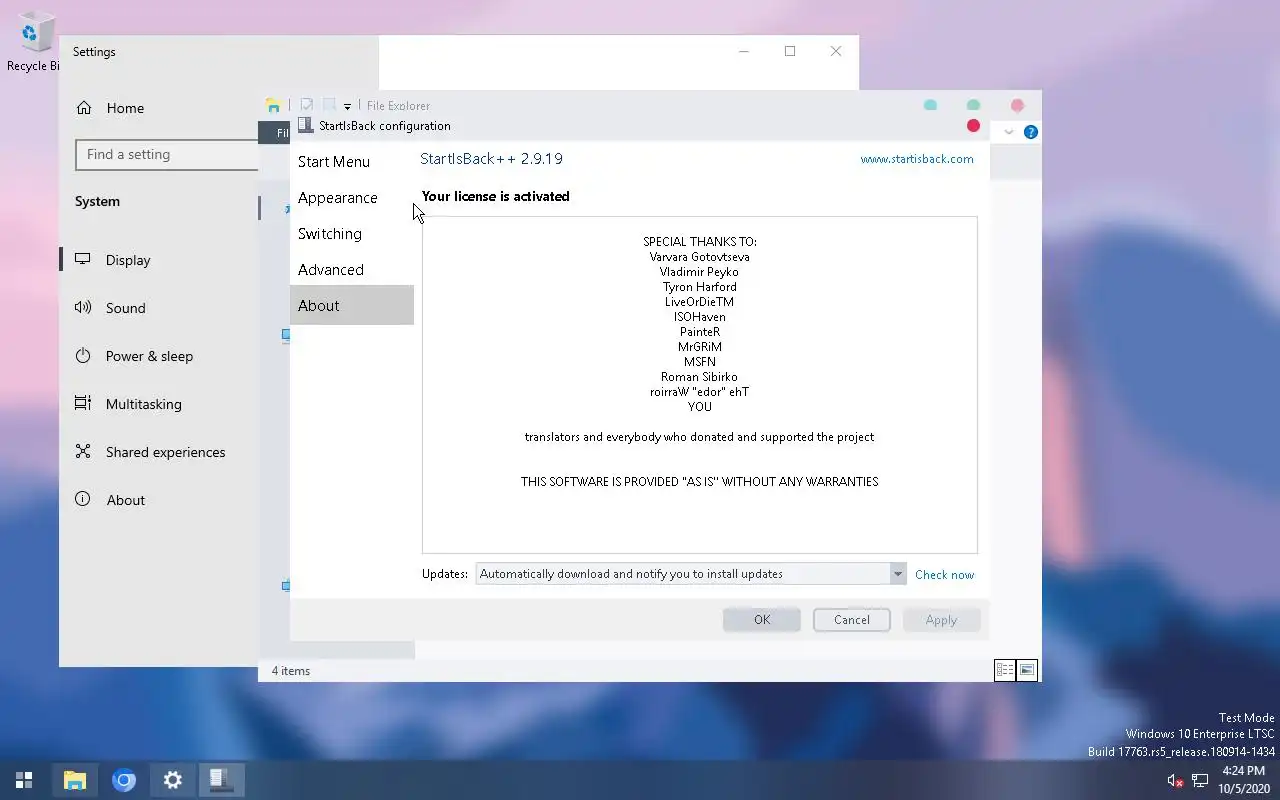Screen dimensions: 1280x800
Task: Maximize File Explorer with the green circle
Action: tap(973, 105)
